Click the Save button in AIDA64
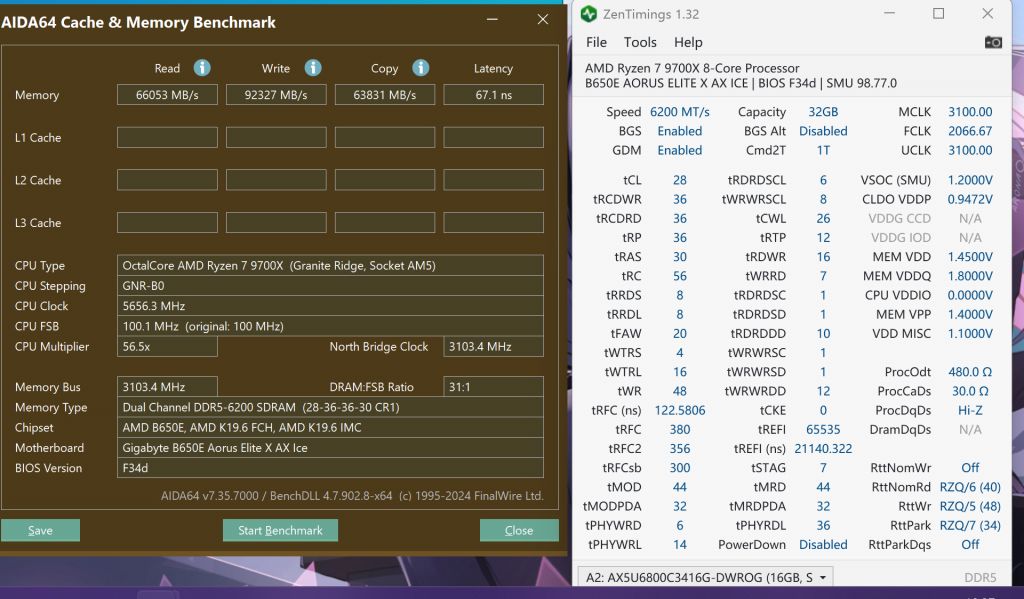The width and height of the screenshot is (1024, 599). 40,530
